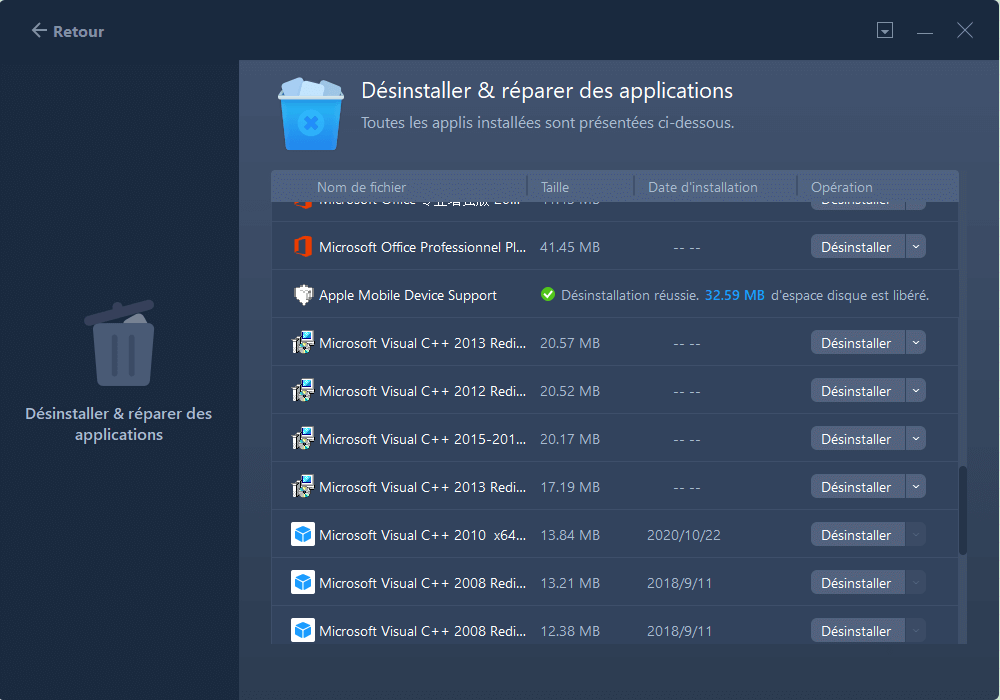Select the 2020/10/22 install date

[x=684, y=536]
